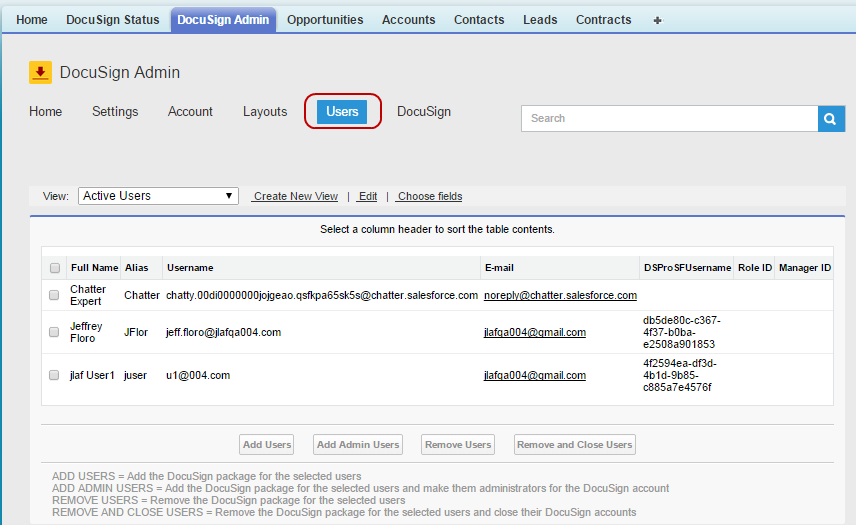
Task: Open the Choose fields link
Action: click(x=430, y=197)
